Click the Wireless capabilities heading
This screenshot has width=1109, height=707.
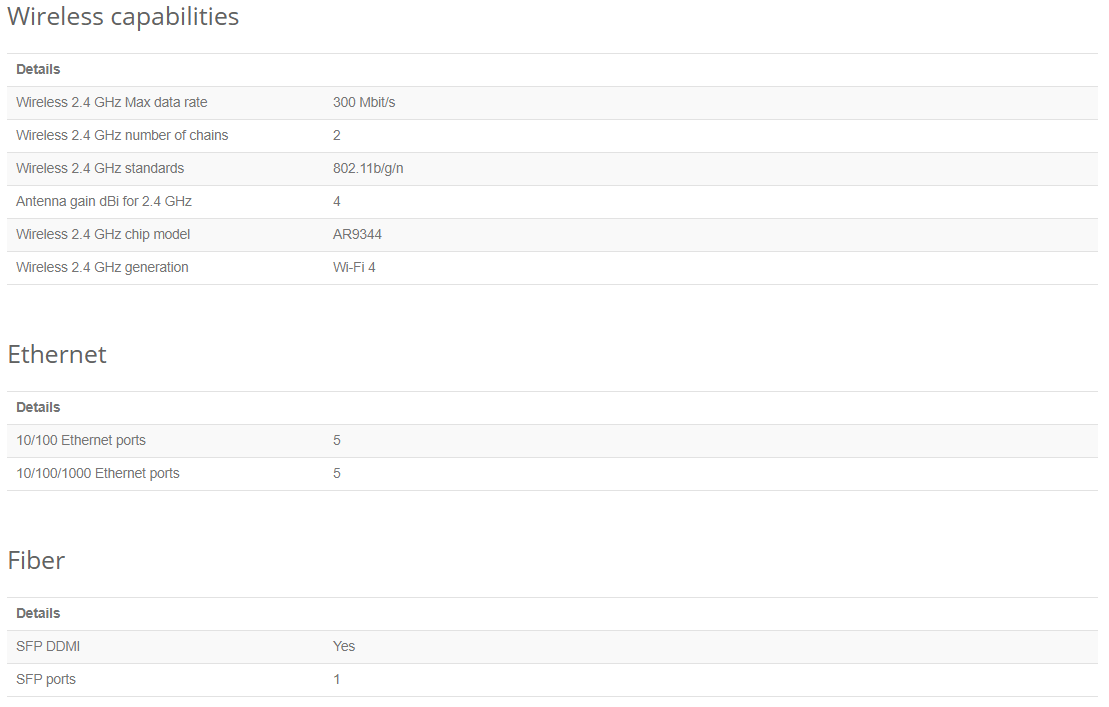click(123, 17)
